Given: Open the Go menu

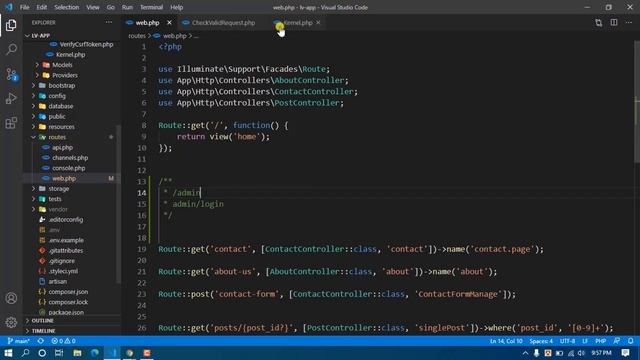Looking at the screenshot, I should [111, 7].
